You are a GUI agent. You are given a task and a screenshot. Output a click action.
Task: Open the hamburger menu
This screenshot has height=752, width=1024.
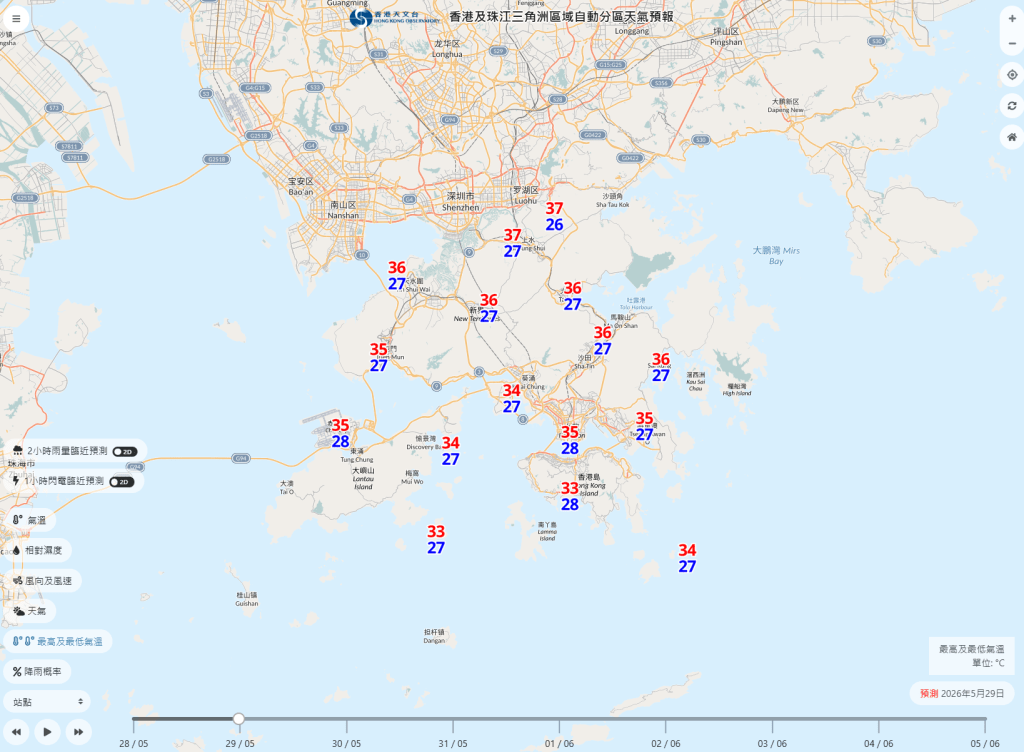(x=16, y=18)
